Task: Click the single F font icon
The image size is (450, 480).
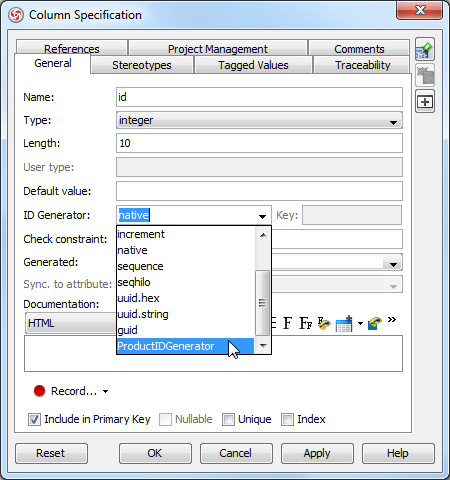Action: click(x=287, y=323)
